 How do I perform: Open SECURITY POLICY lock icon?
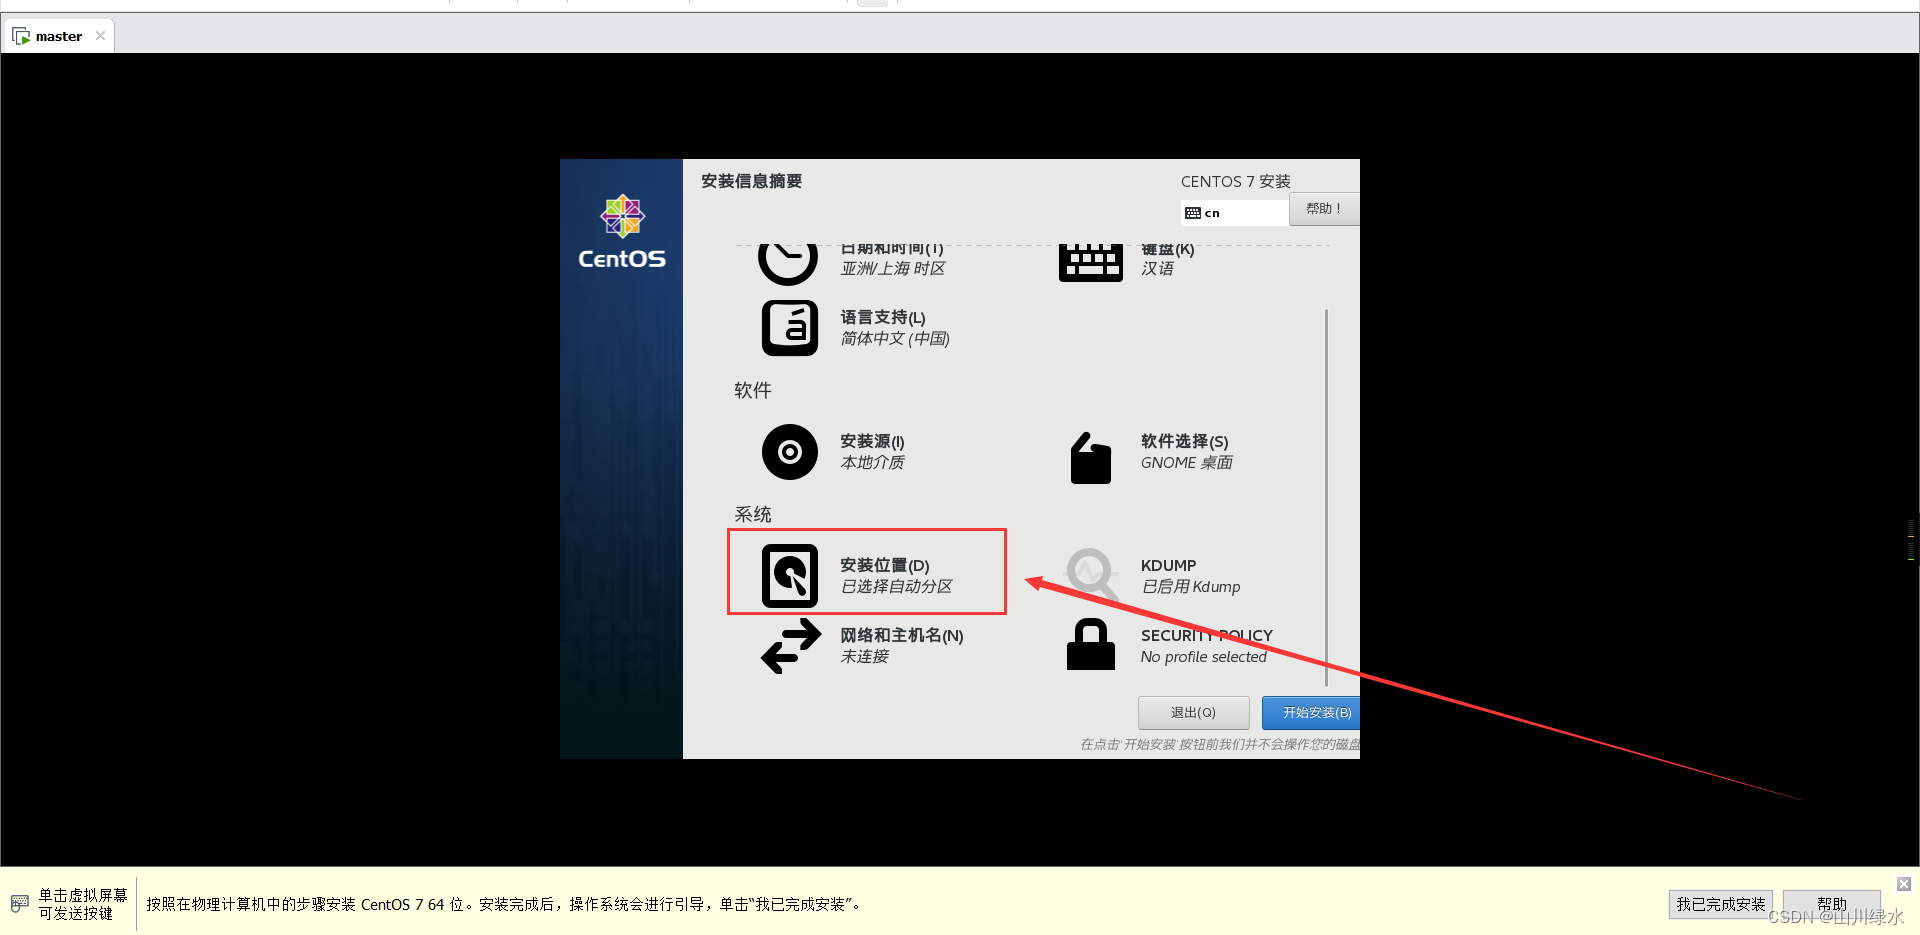tap(1090, 645)
